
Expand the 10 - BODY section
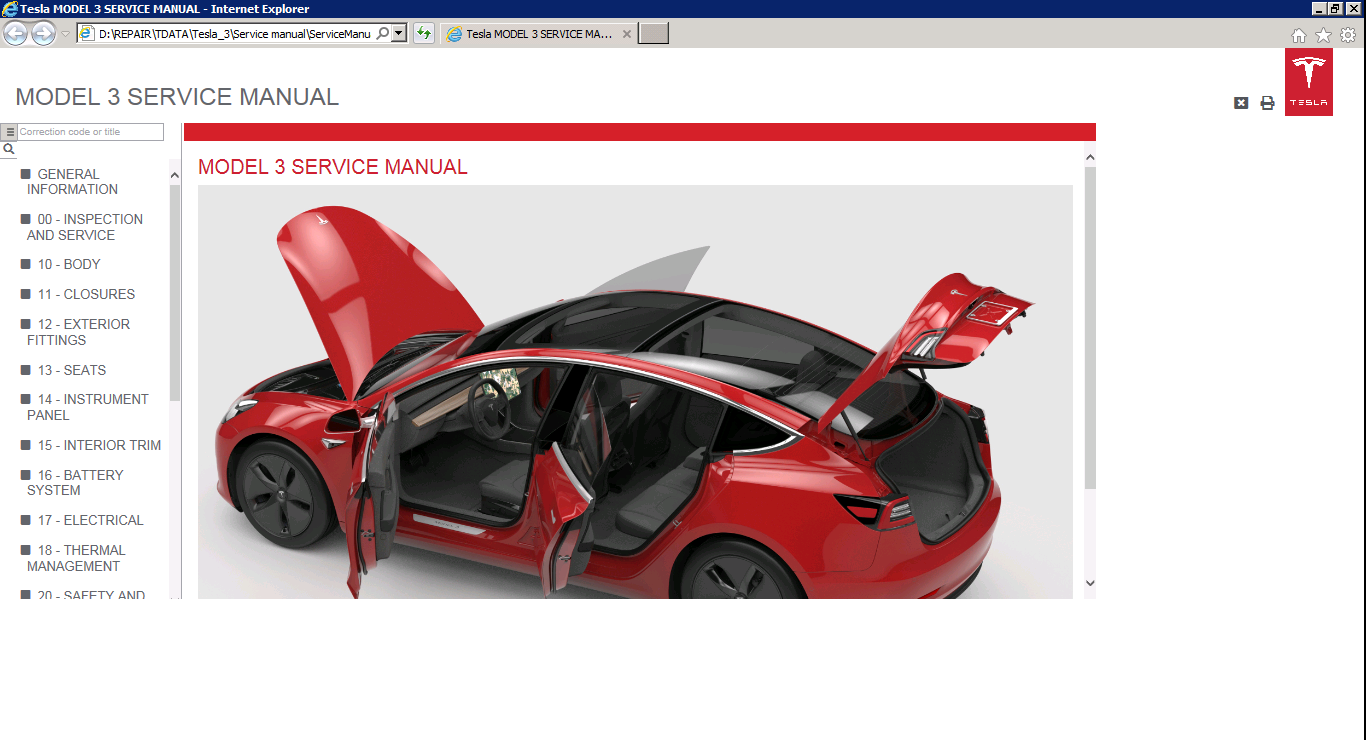click(x=67, y=264)
